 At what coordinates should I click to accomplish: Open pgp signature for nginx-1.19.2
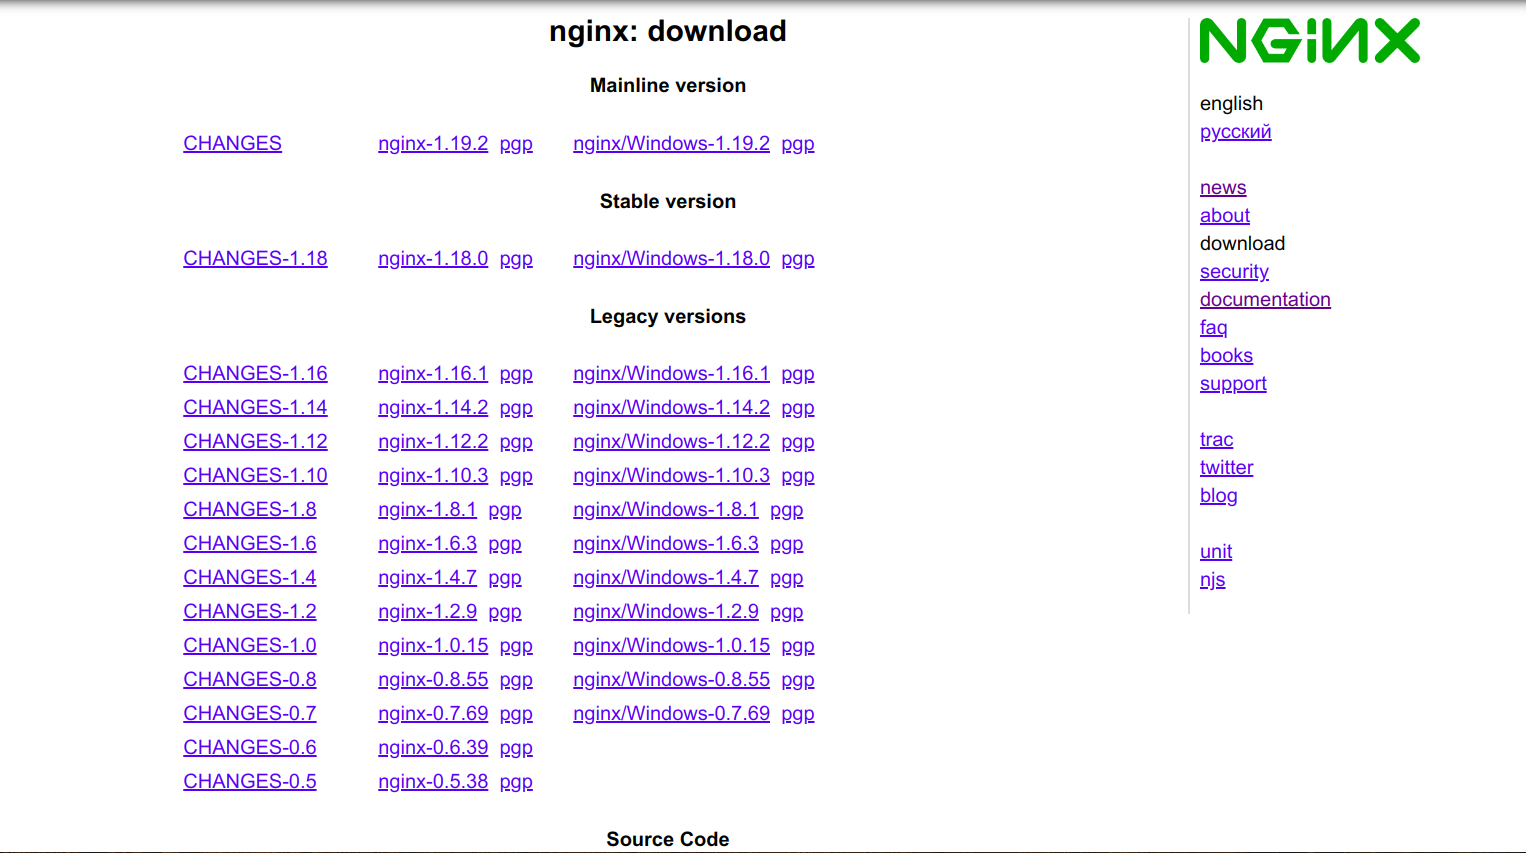click(516, 144)
